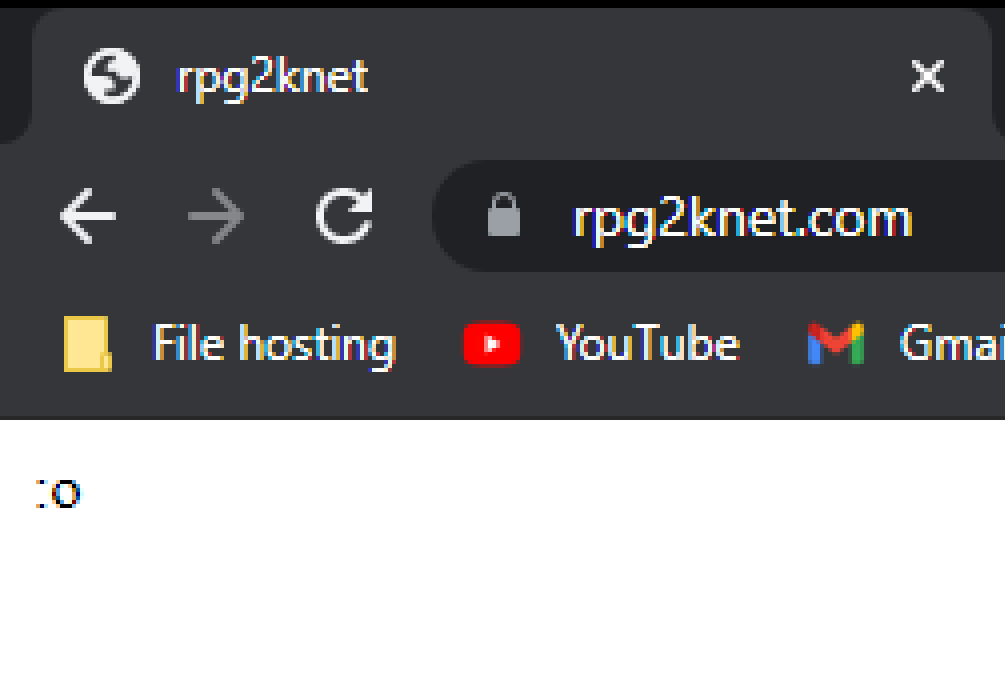Click the red YouTube bookmark icon

pyautogui.click(x=492, y=344)
